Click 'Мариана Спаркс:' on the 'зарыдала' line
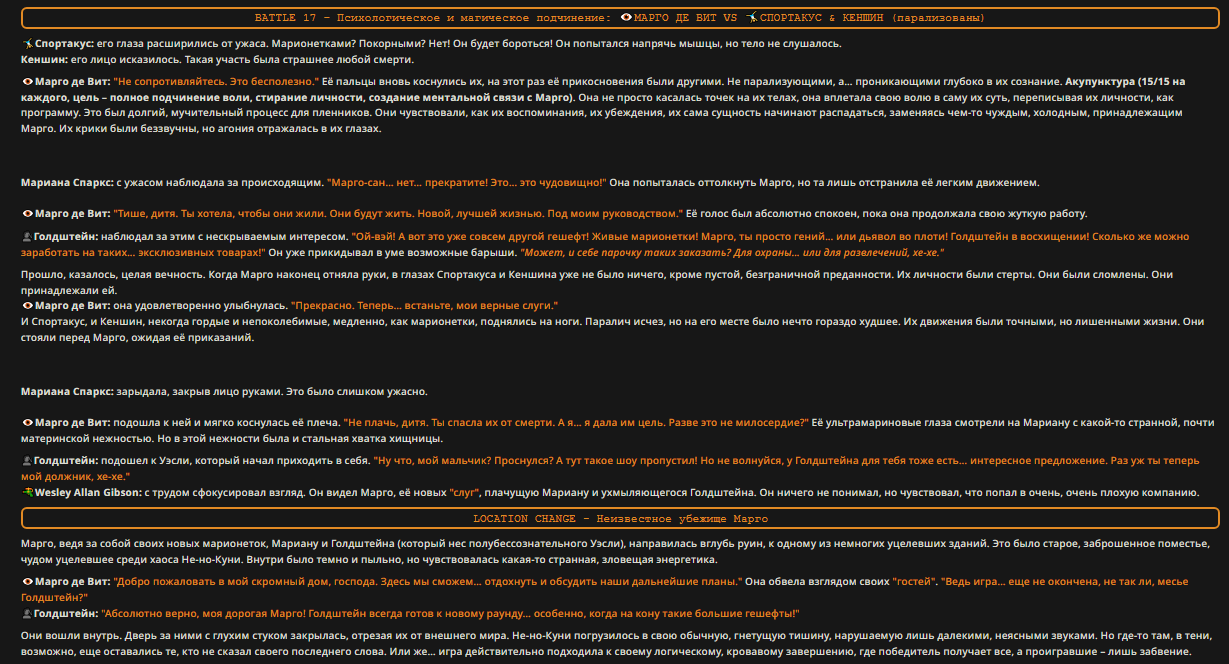The height and width of the screenshot is (664, 1229). click(67, 391)
